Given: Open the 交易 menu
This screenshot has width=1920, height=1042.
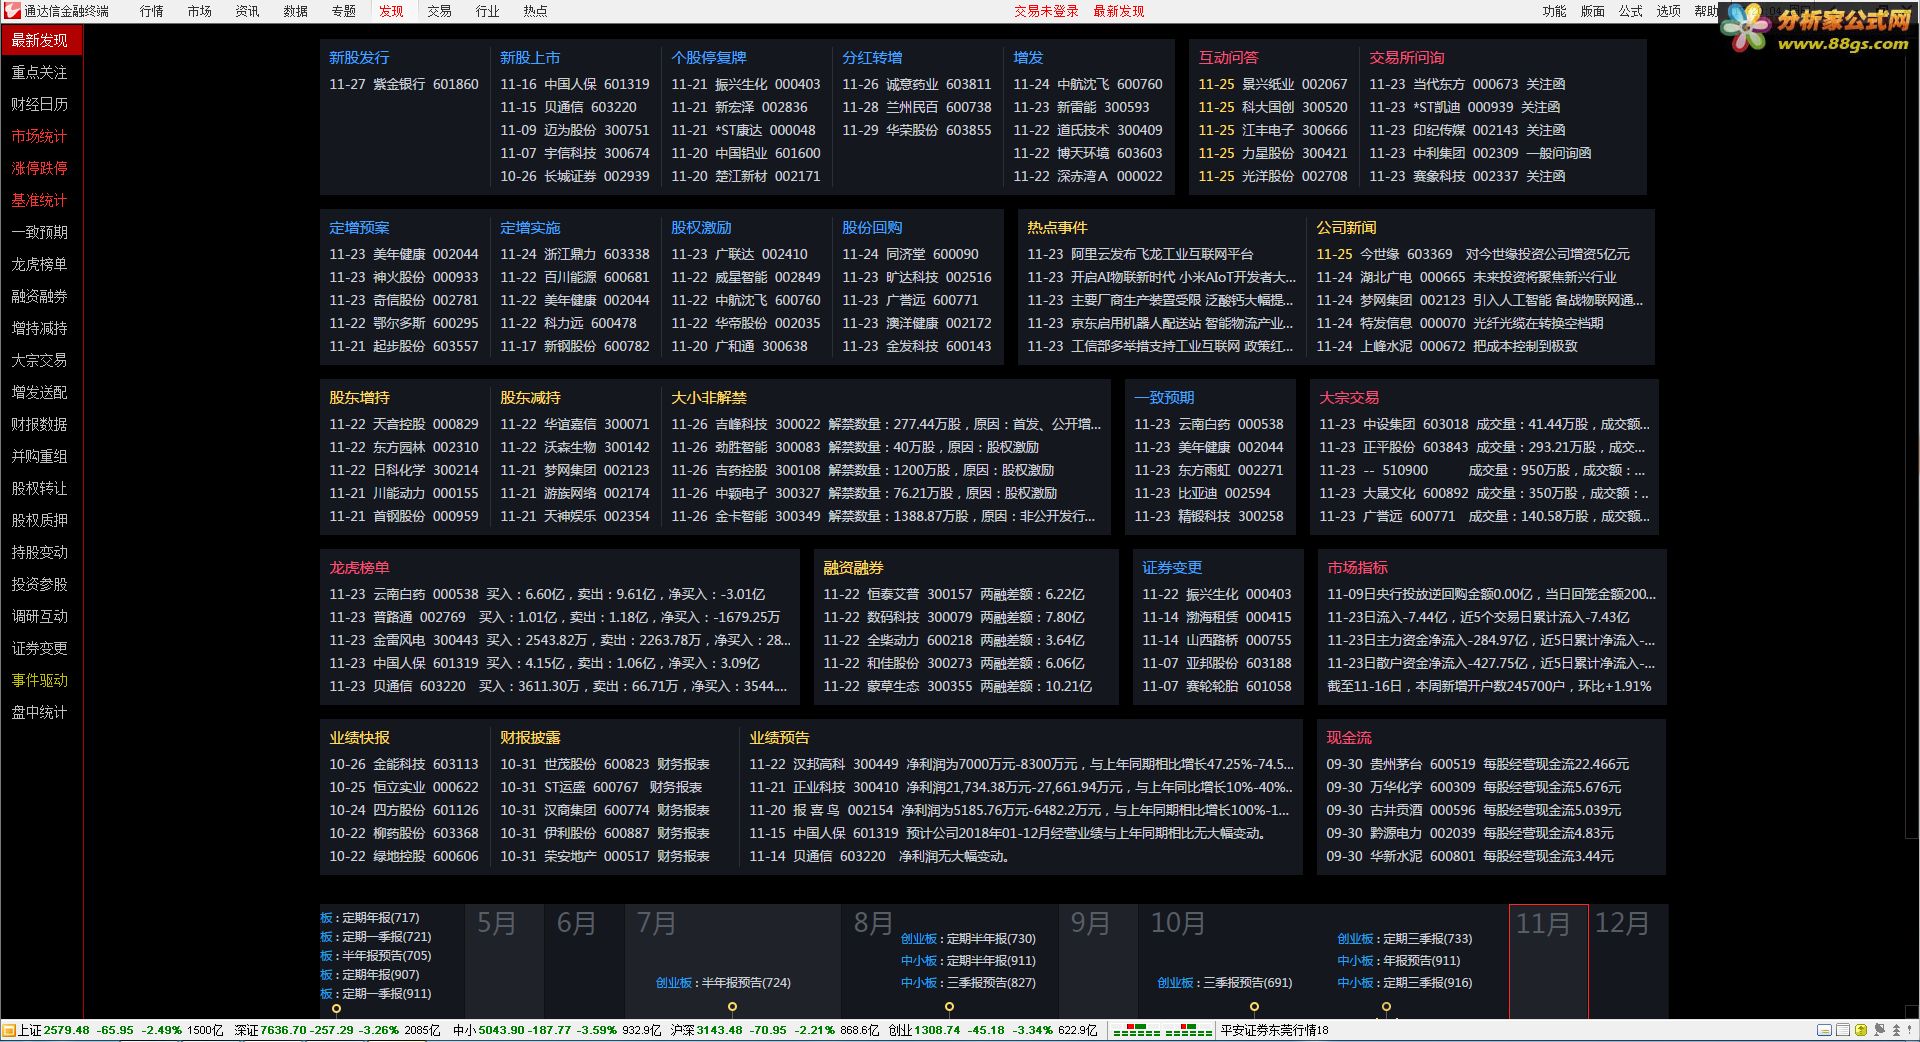Looking at the screenshot, I should tap(440, 11).
